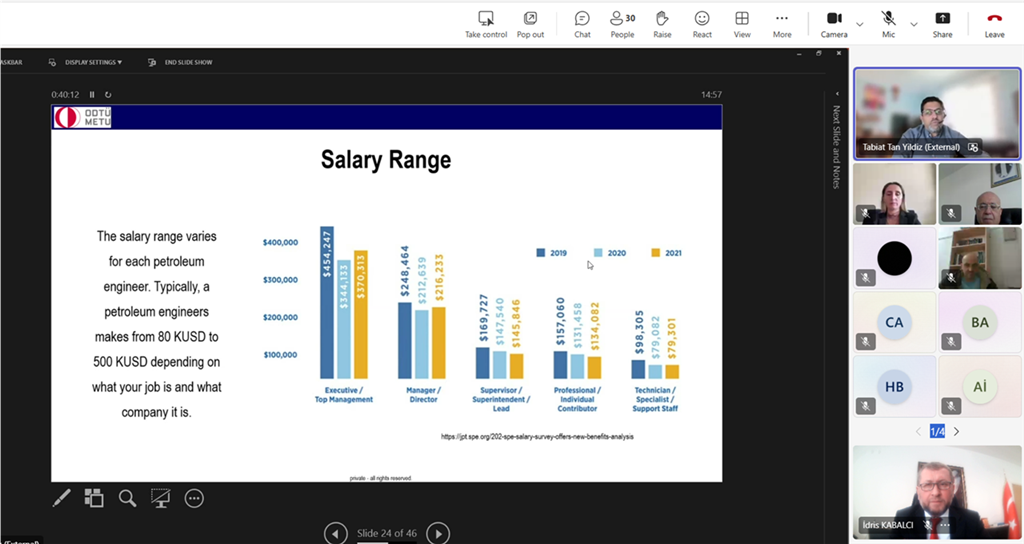Viewport: 1024px width, 544px height.
Task: Open the More actions menu
Action: coord(782,24)
